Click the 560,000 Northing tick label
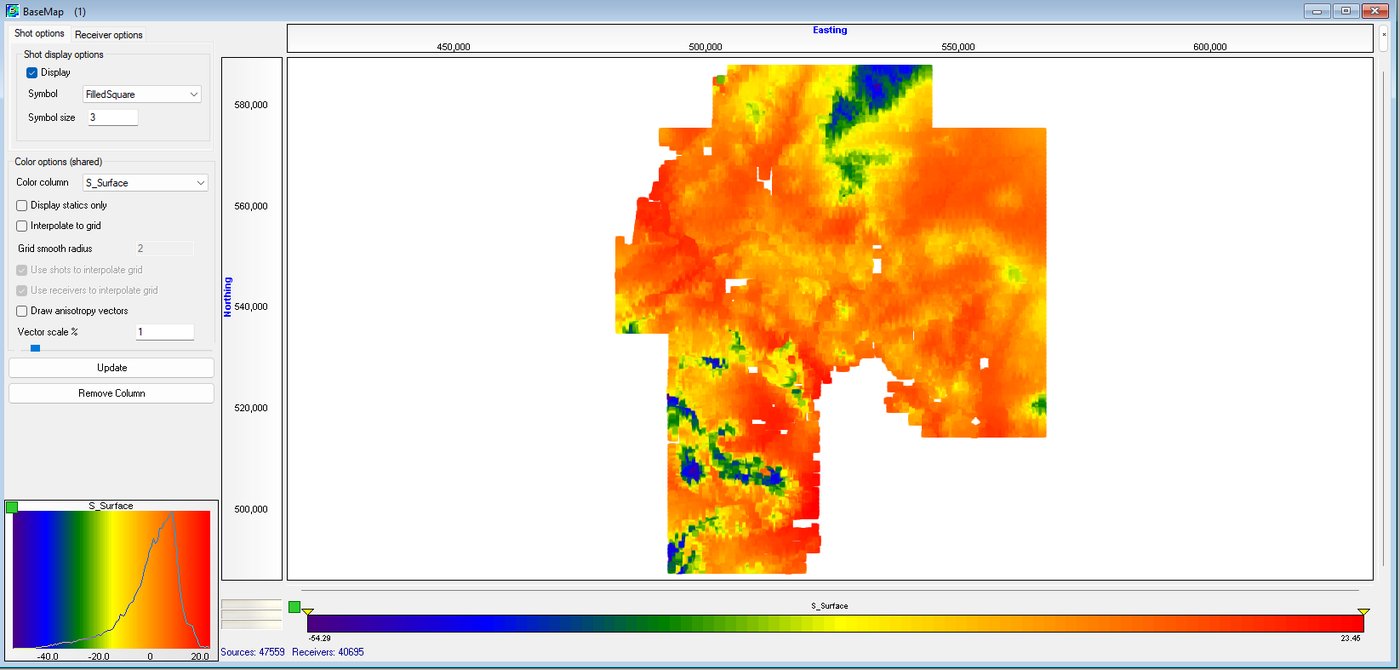 [x=250, y=206]
